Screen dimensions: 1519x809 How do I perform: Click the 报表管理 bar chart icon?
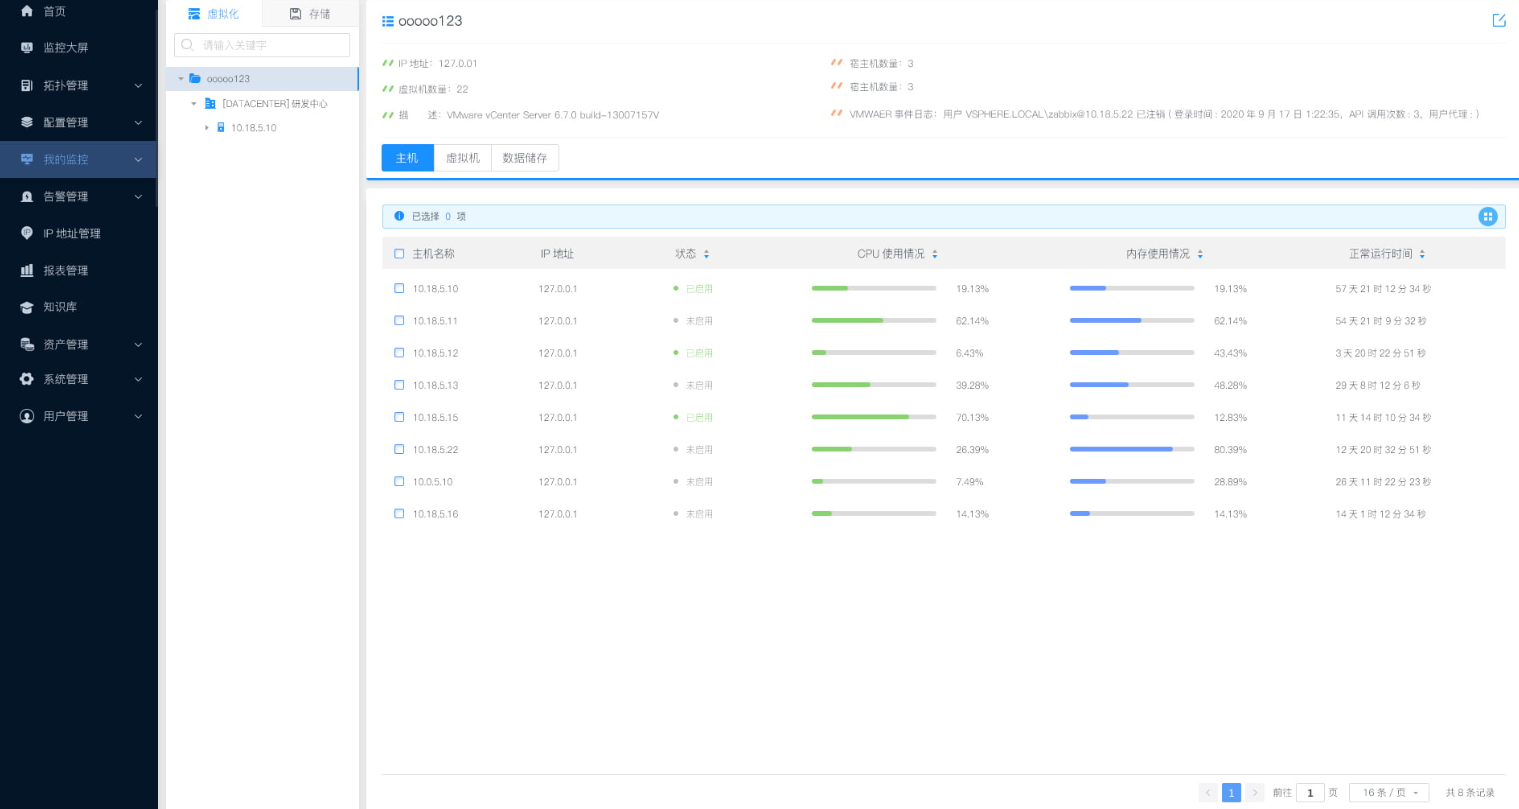pos(27,270)
